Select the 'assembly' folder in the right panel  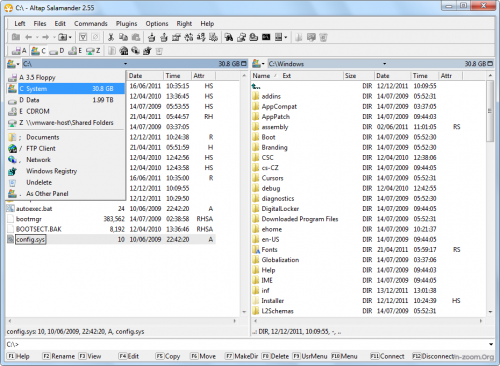click(x=275, y=127)
